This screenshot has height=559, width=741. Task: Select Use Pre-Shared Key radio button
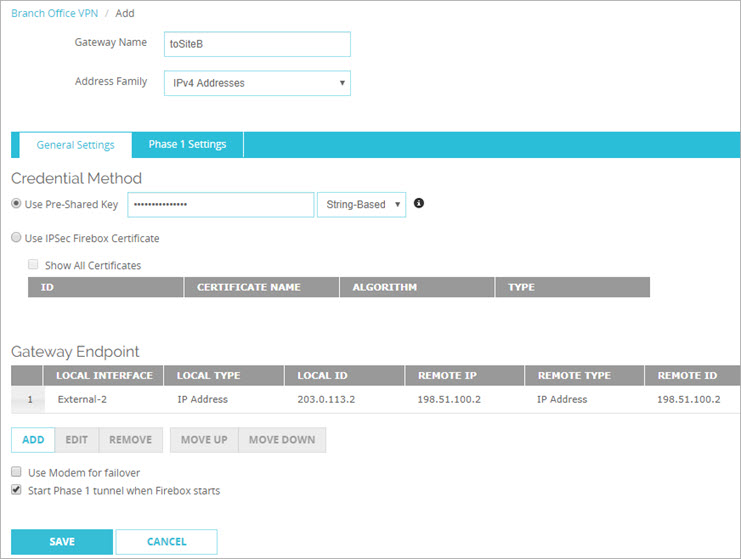pyautogui.click(x=16, y=205)
